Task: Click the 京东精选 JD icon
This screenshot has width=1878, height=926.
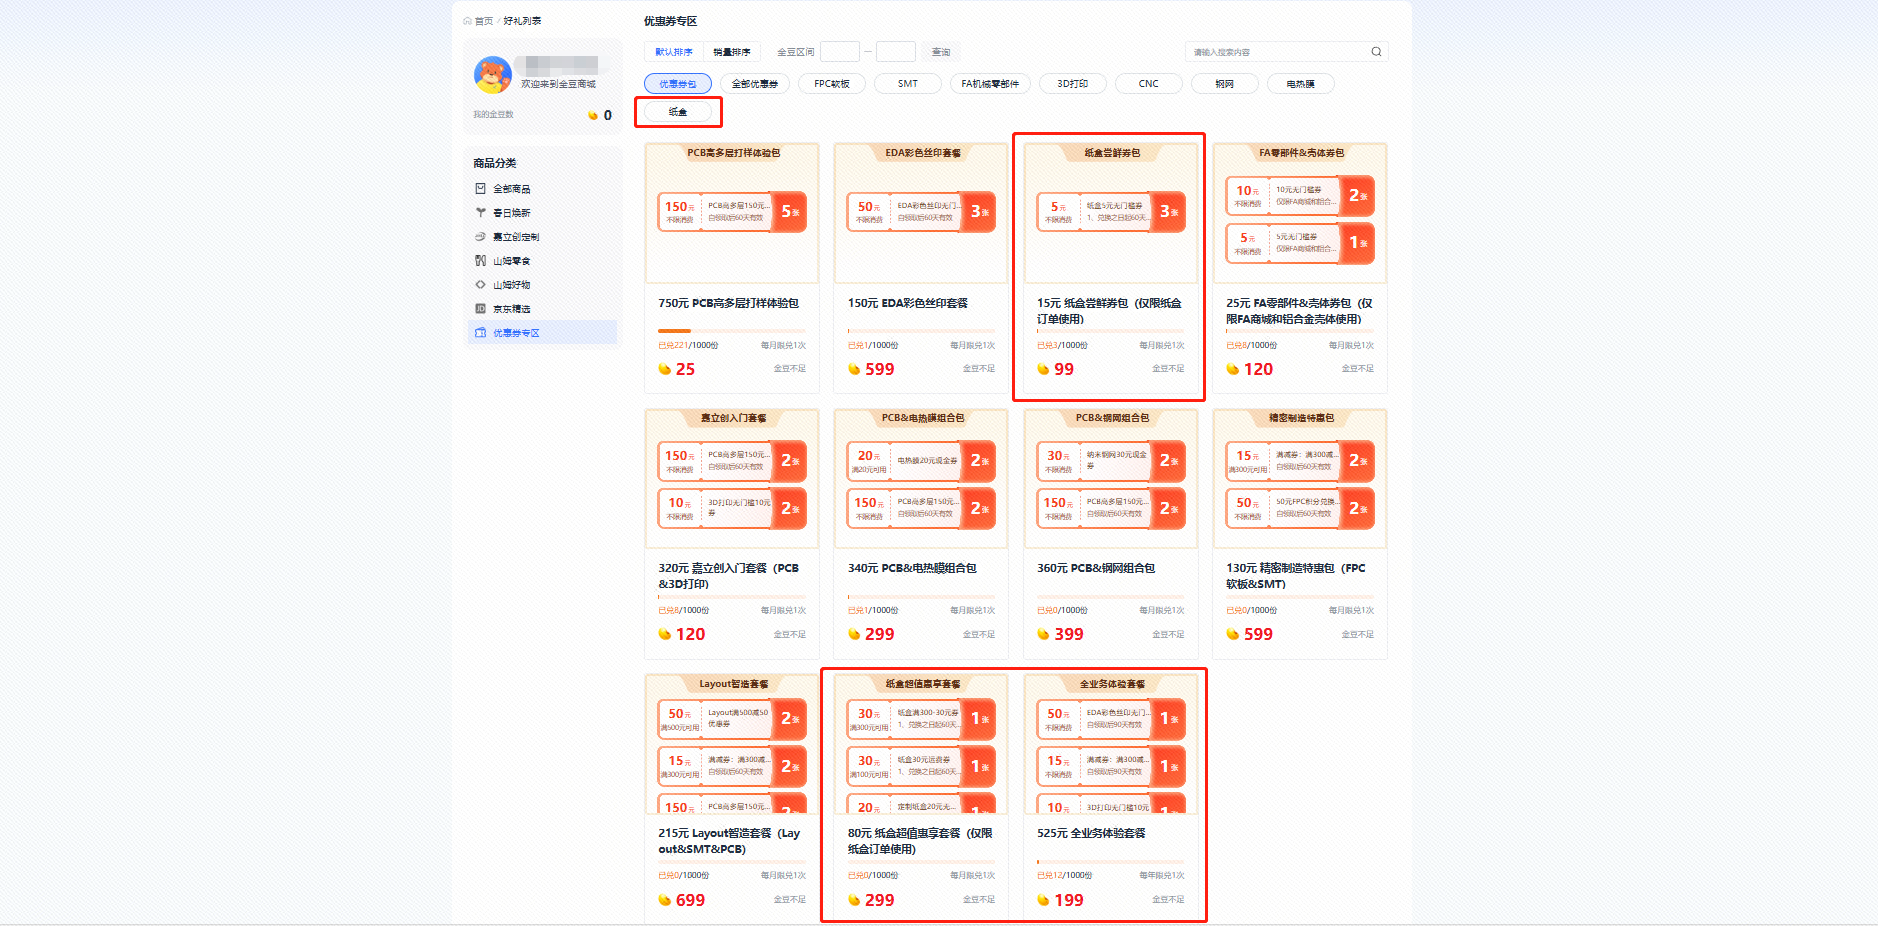Action: [481, 309]
